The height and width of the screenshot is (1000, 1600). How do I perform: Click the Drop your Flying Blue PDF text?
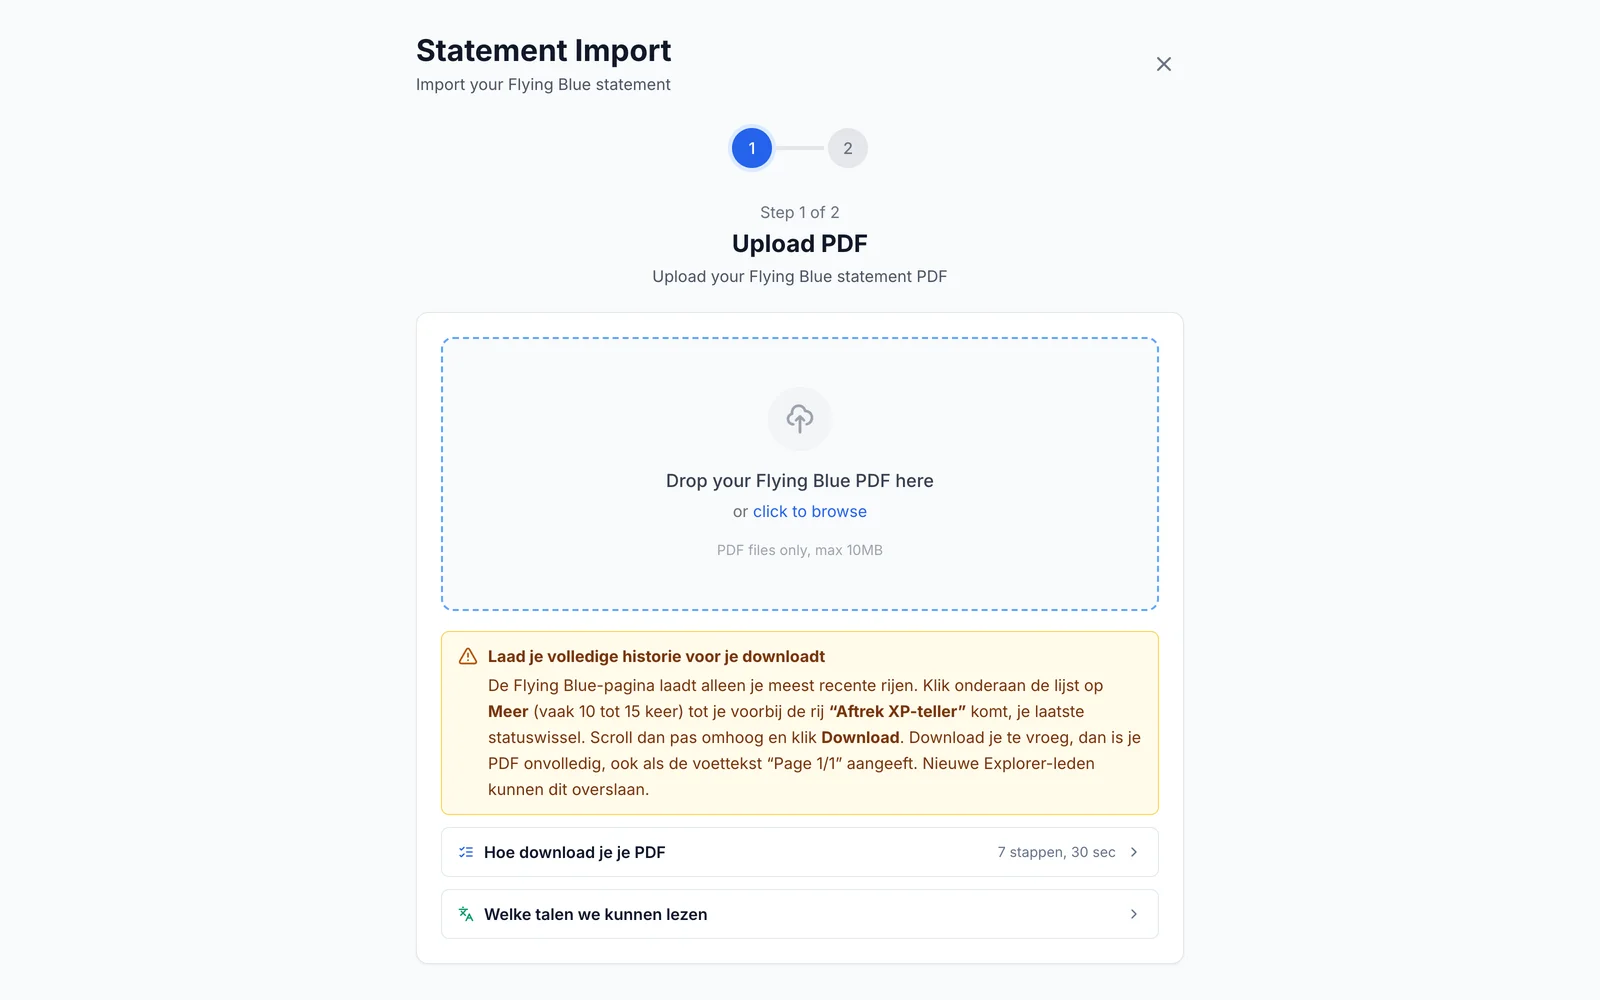[x=800, y=481]
